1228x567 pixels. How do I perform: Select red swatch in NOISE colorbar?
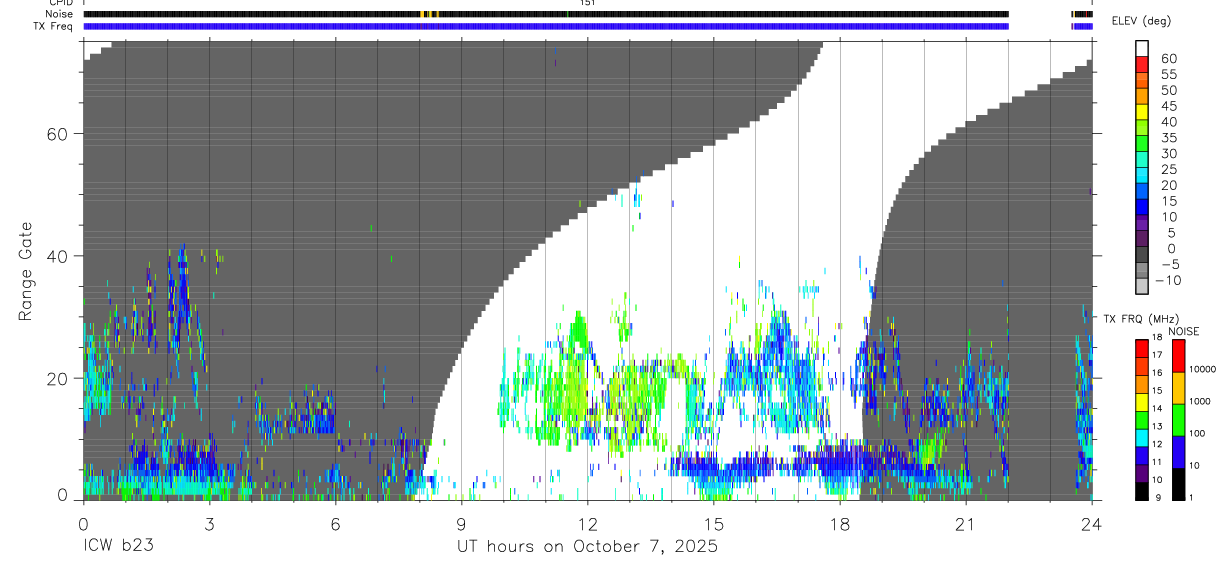point(1177,355)
